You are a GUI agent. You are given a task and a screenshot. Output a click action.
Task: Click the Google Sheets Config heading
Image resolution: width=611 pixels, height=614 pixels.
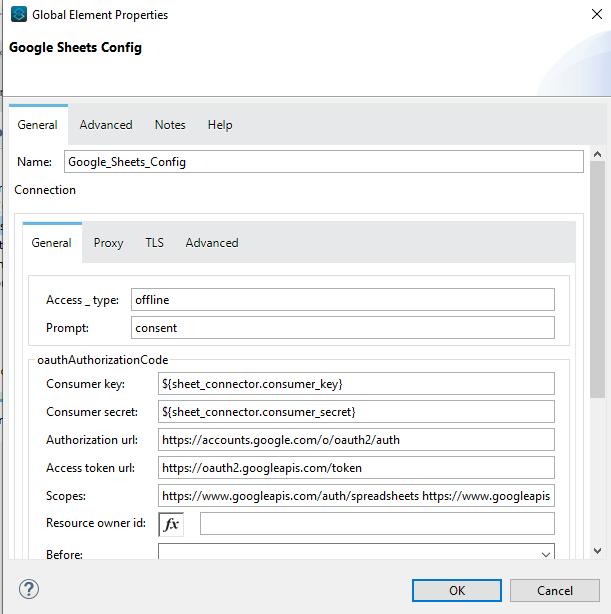(75, 47)
